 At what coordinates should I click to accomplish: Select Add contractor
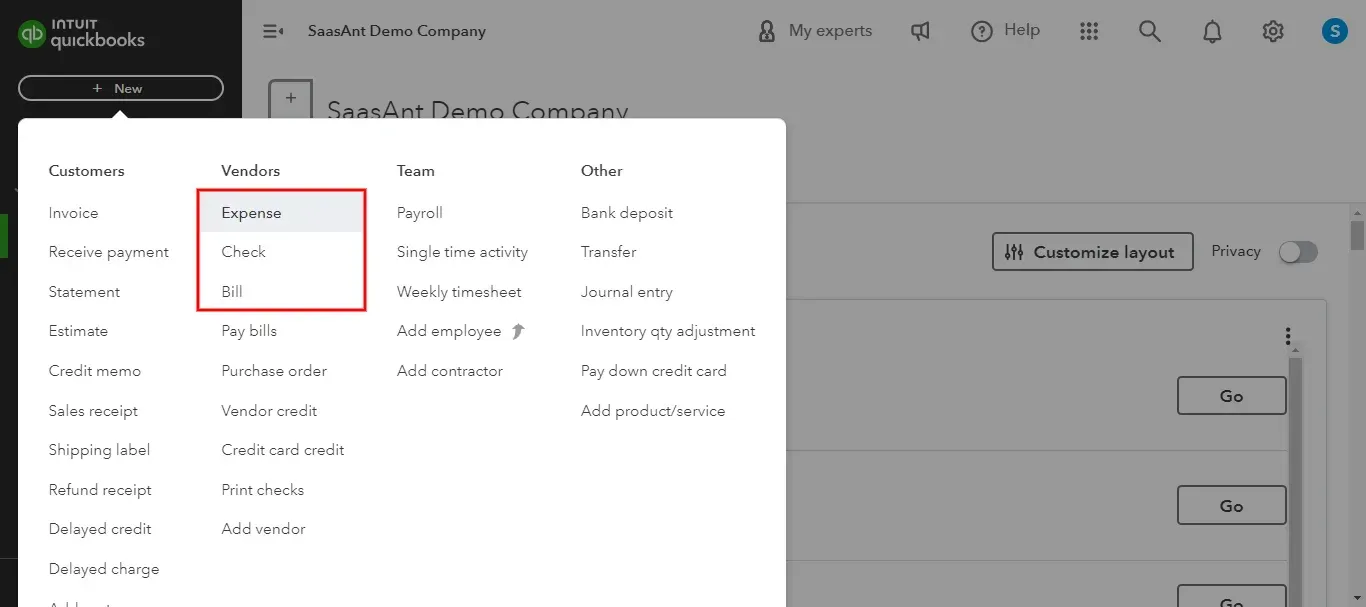tap(450, 371)
